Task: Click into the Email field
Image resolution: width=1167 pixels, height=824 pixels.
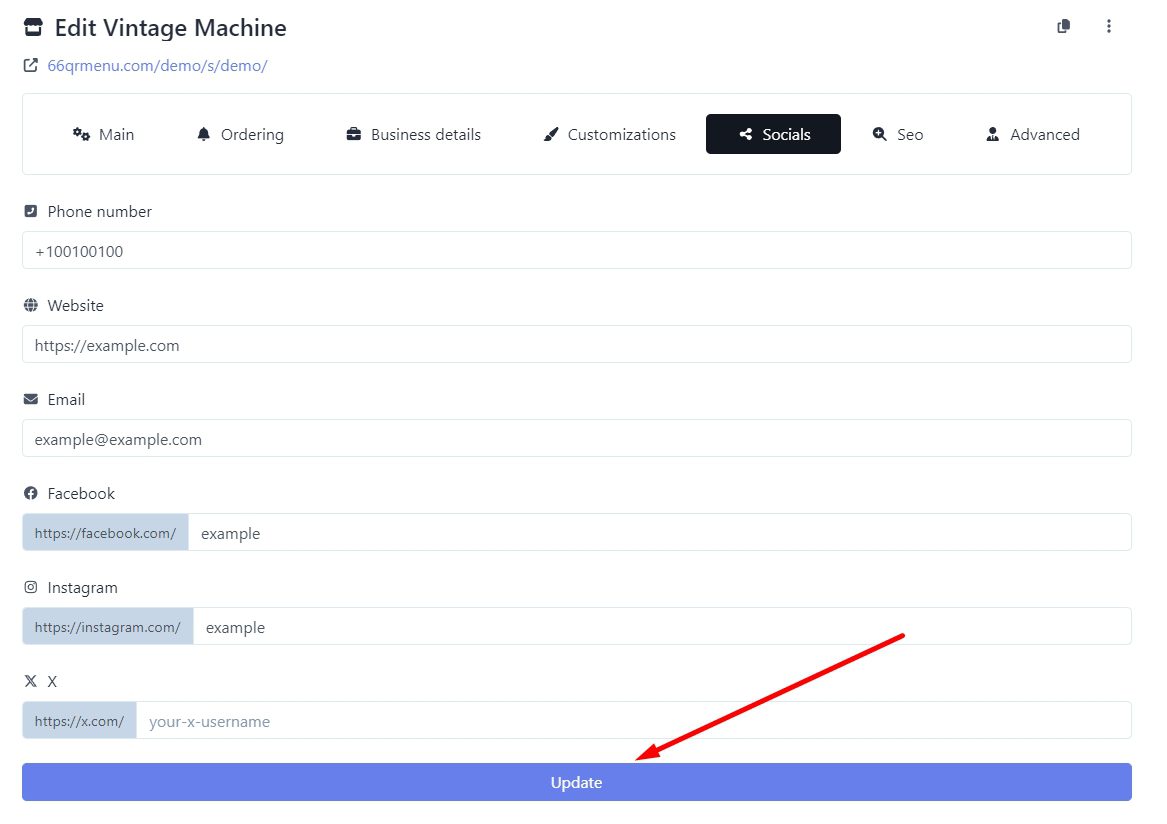Action: tap(577, 439)
